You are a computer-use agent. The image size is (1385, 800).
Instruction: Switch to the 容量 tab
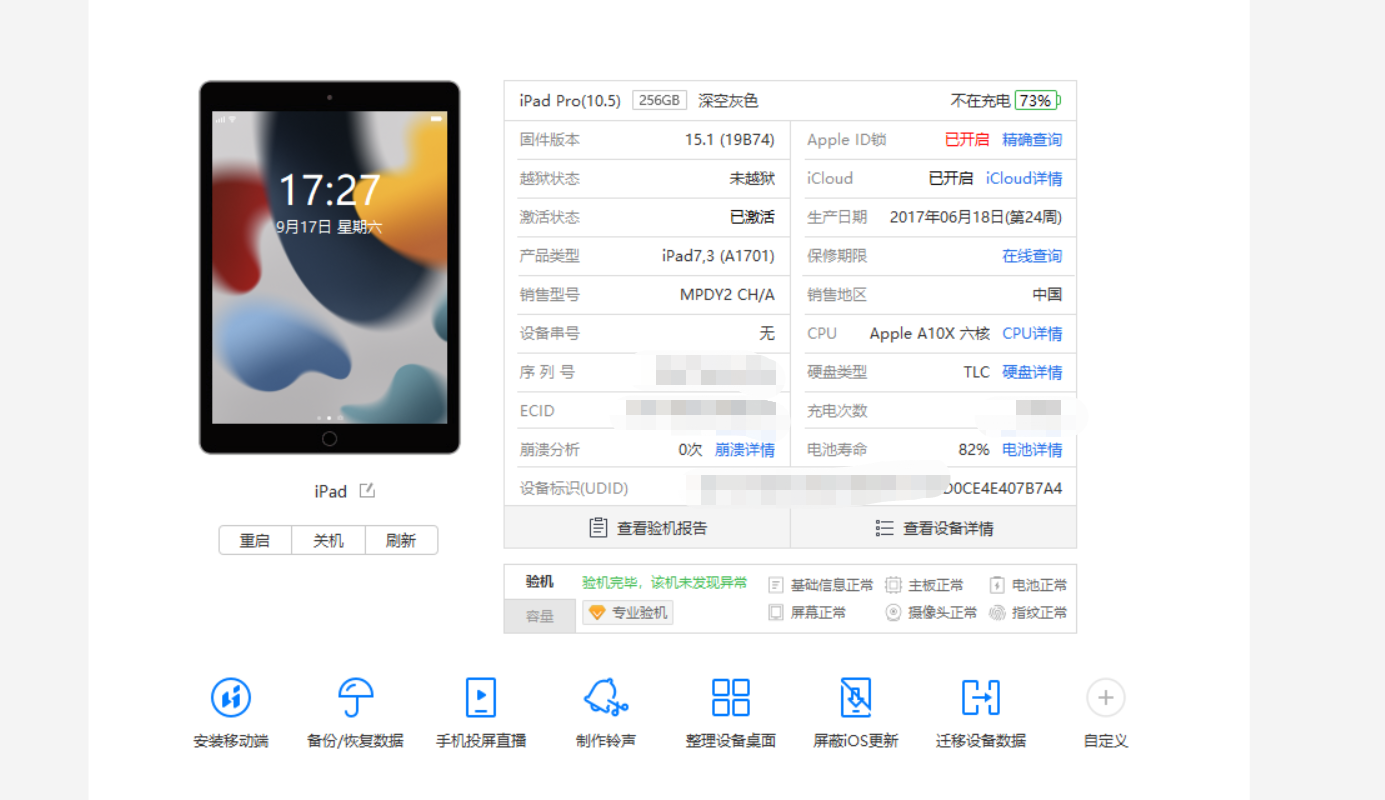[540, 616]
